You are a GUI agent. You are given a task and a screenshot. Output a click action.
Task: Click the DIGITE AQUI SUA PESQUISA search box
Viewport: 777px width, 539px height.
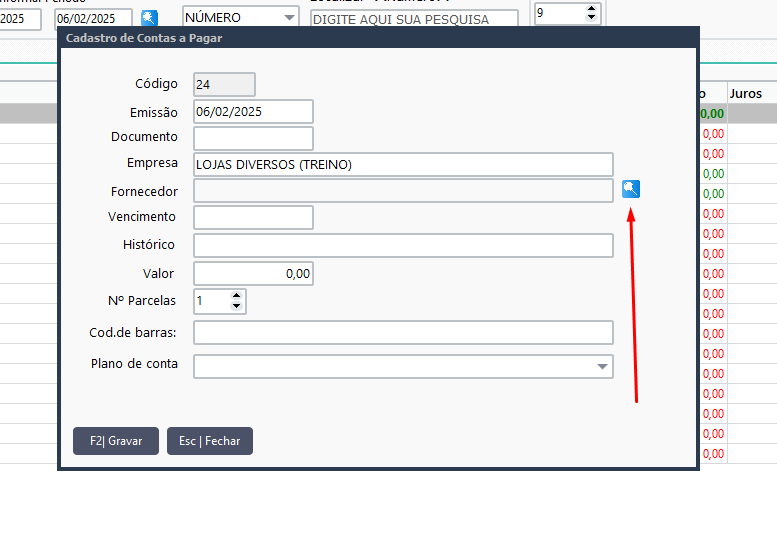[414, 19]
